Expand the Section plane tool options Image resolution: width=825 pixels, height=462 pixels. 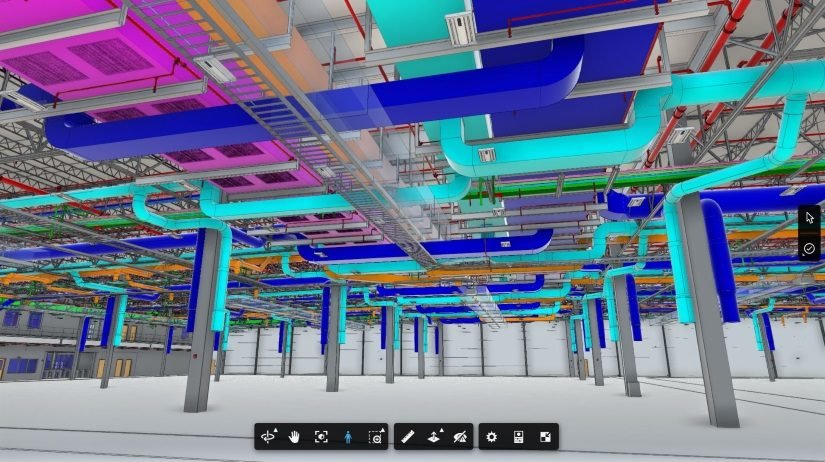click(434, 437)
